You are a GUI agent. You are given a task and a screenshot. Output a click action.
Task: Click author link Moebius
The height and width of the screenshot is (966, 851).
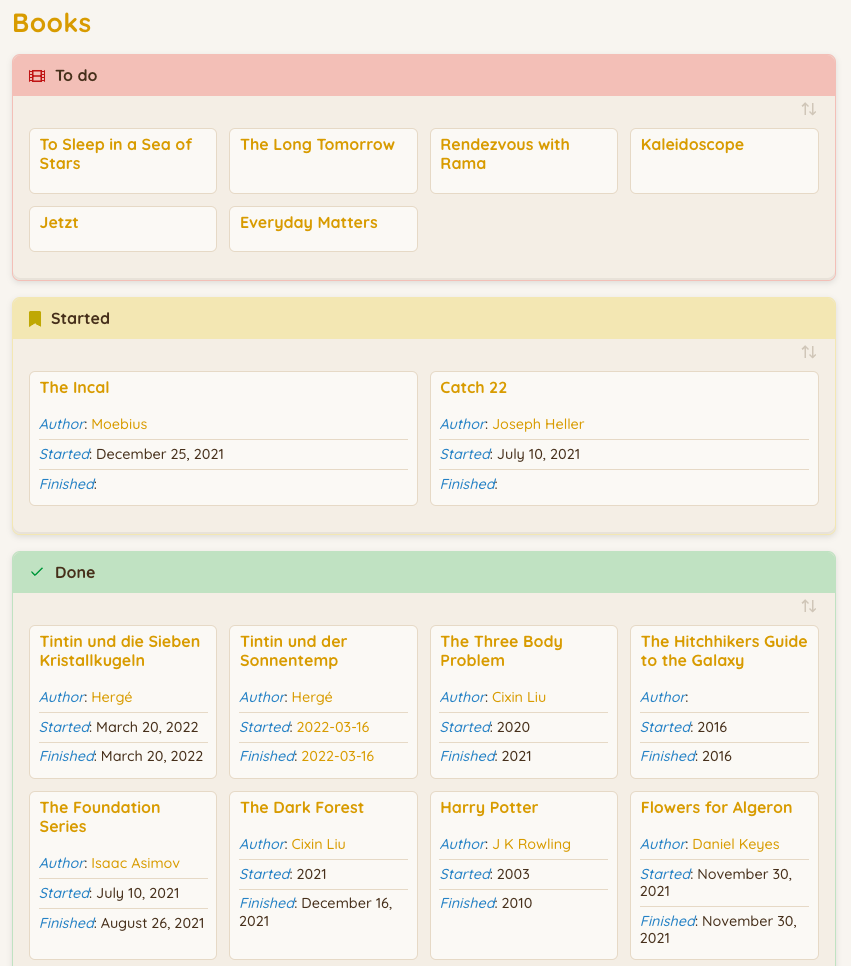point(120,424)
